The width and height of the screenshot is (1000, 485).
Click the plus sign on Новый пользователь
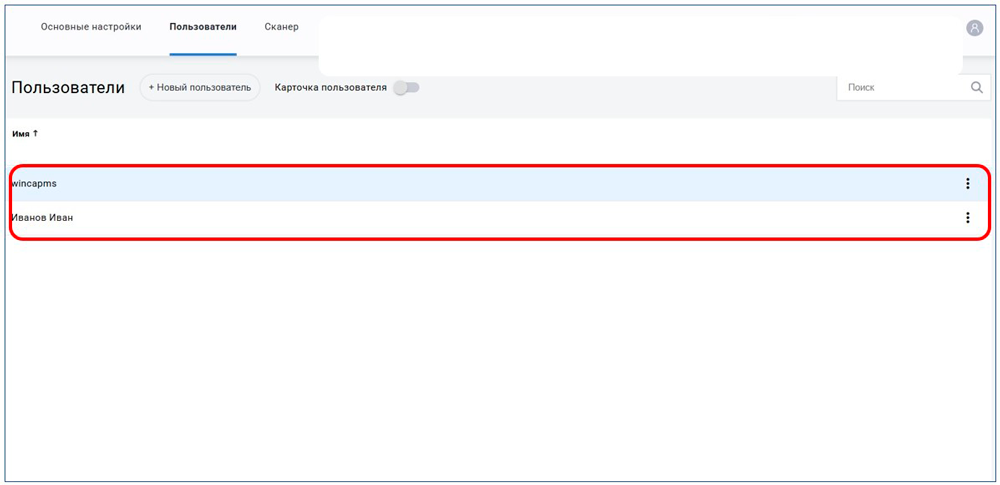click(x=152, y=88)
